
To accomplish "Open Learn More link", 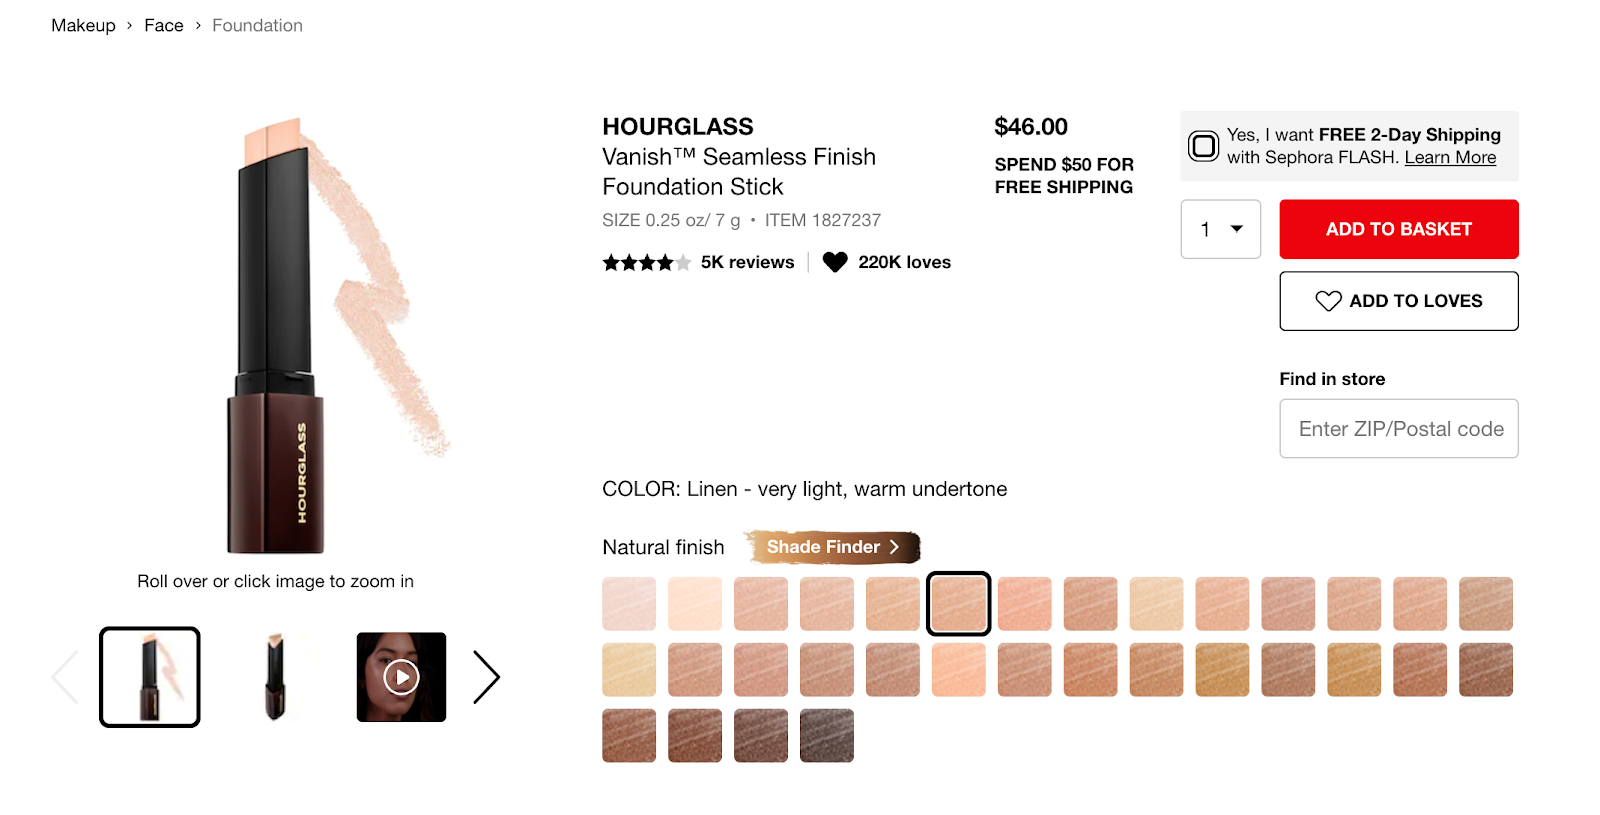I will 1450,157.
